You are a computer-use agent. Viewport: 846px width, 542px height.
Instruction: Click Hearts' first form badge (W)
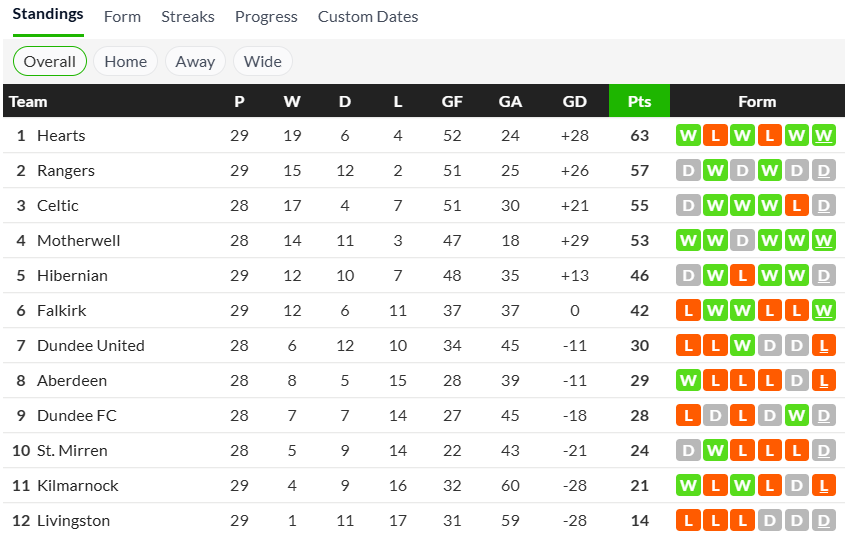tap(688, 136)
